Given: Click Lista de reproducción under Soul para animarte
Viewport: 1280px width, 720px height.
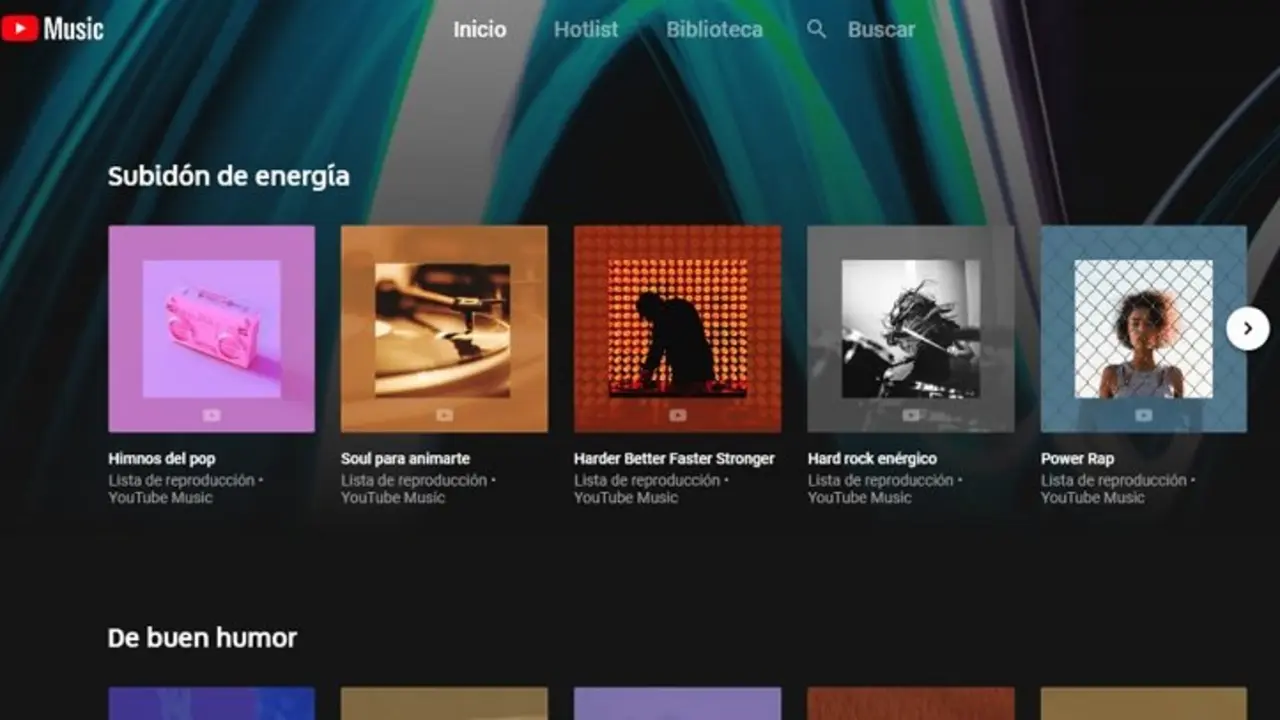Looking at the screenshot, I should [x=414, y=481].
